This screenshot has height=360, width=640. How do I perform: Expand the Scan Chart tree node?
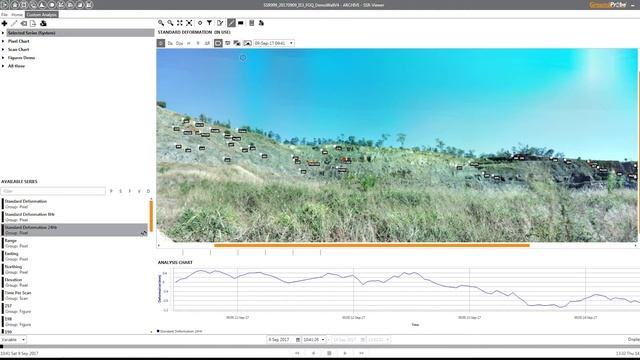point(3,49)
